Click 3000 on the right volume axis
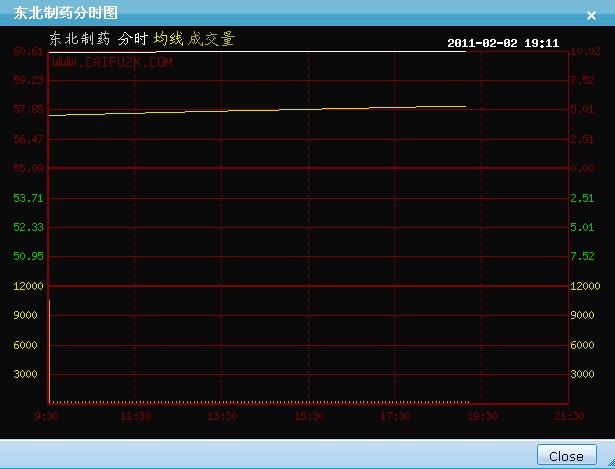 (x=582, y=374)
